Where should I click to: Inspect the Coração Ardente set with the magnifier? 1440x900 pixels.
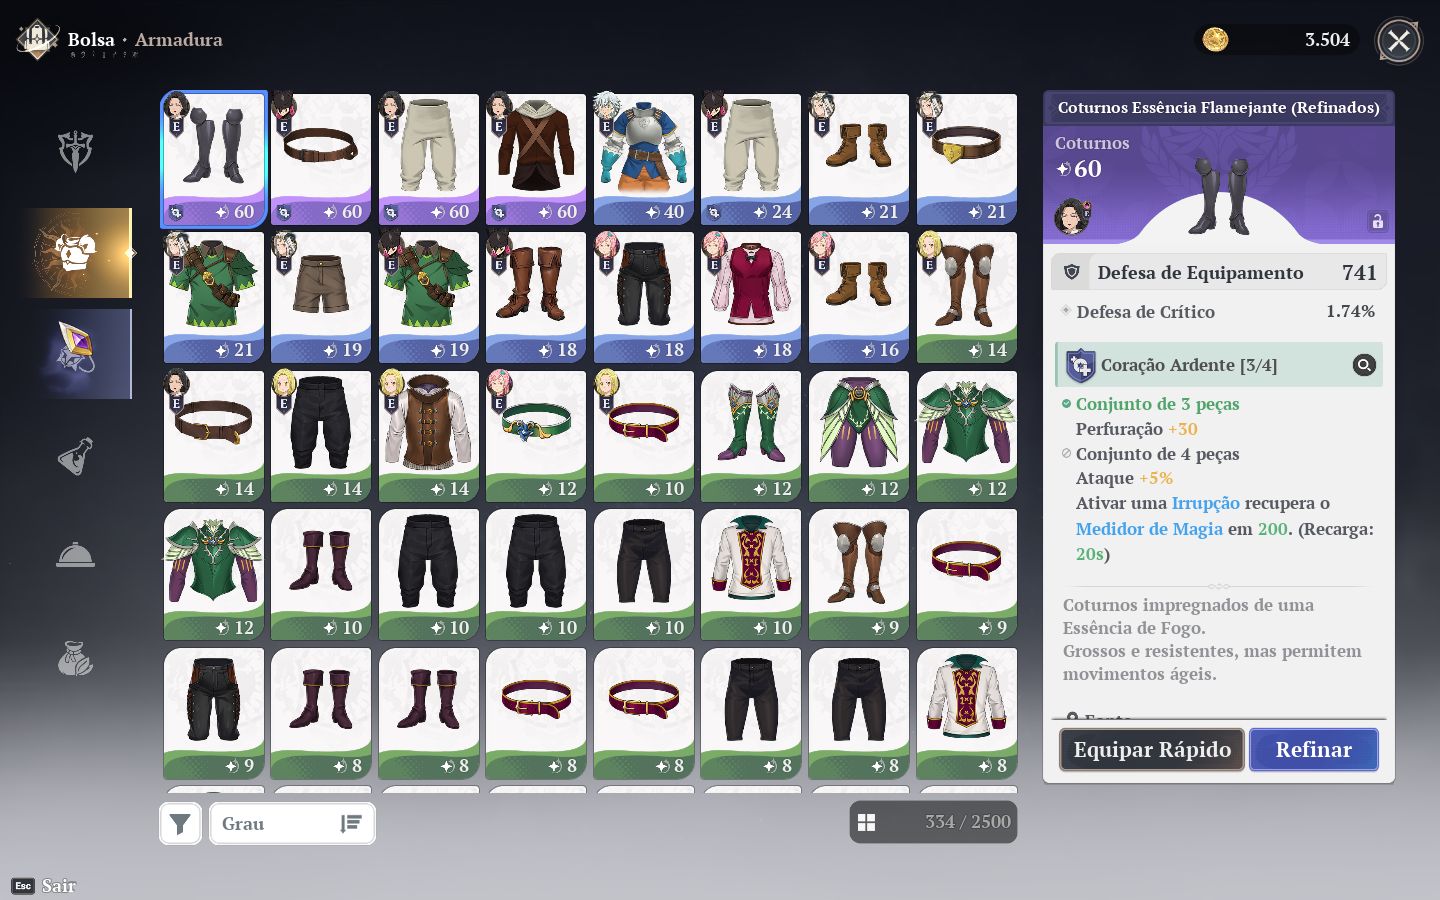click(x=1364, y=365)
